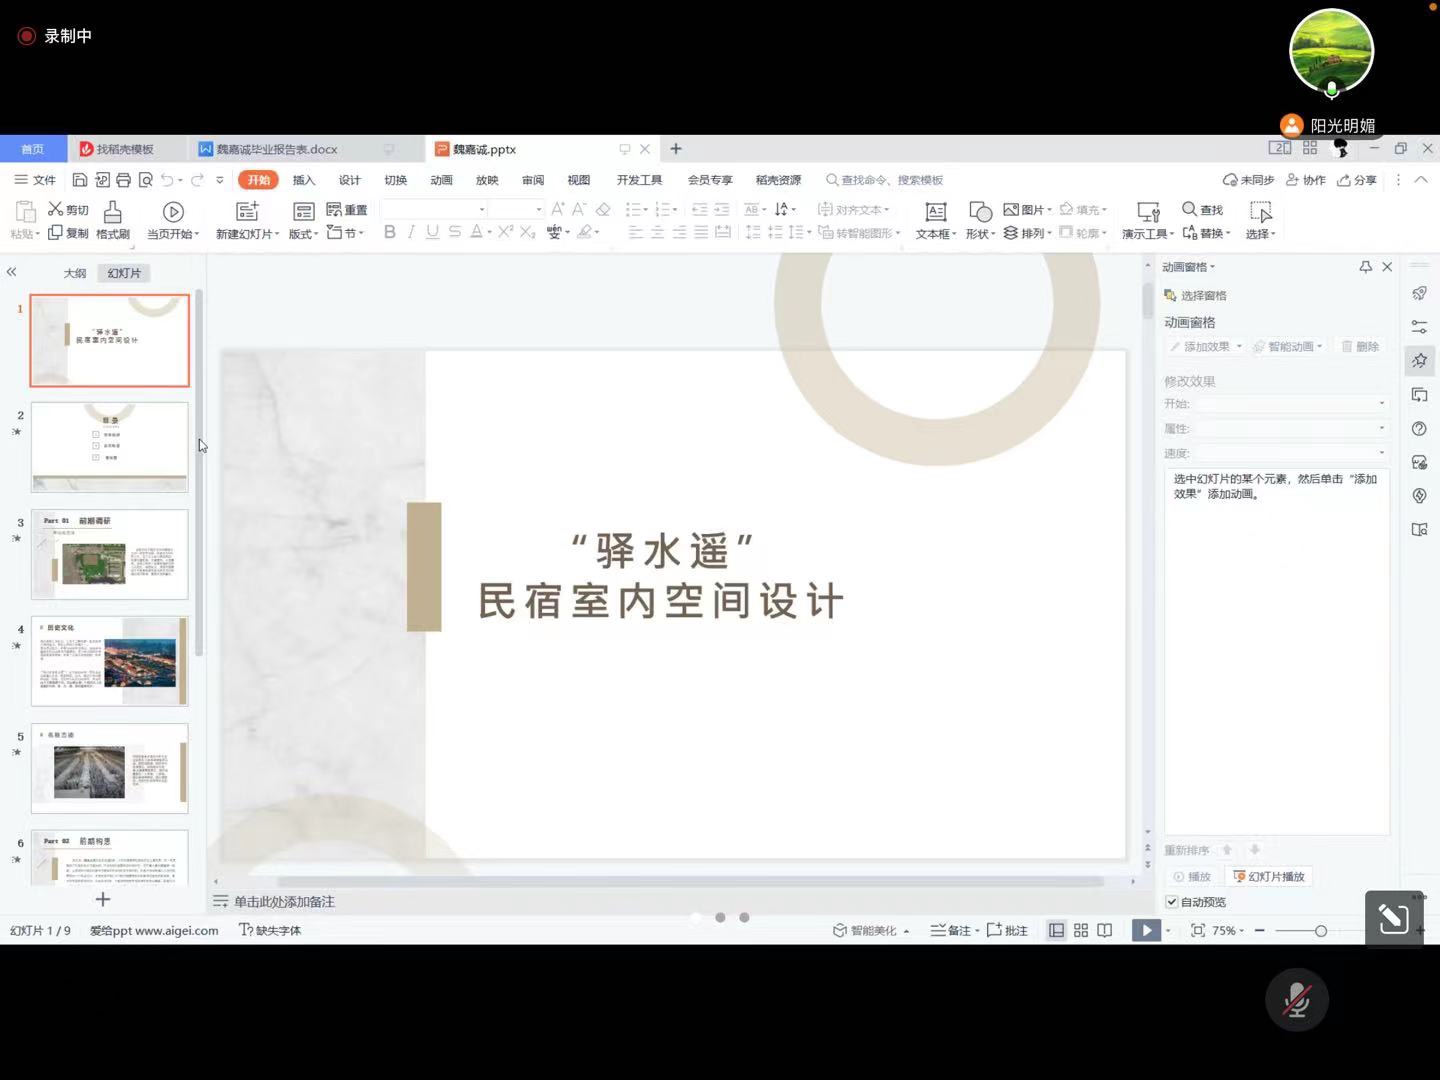Insert a text box via 文本框 icon
Viewport: 1440px width, 1080px height.
(935, 212)
